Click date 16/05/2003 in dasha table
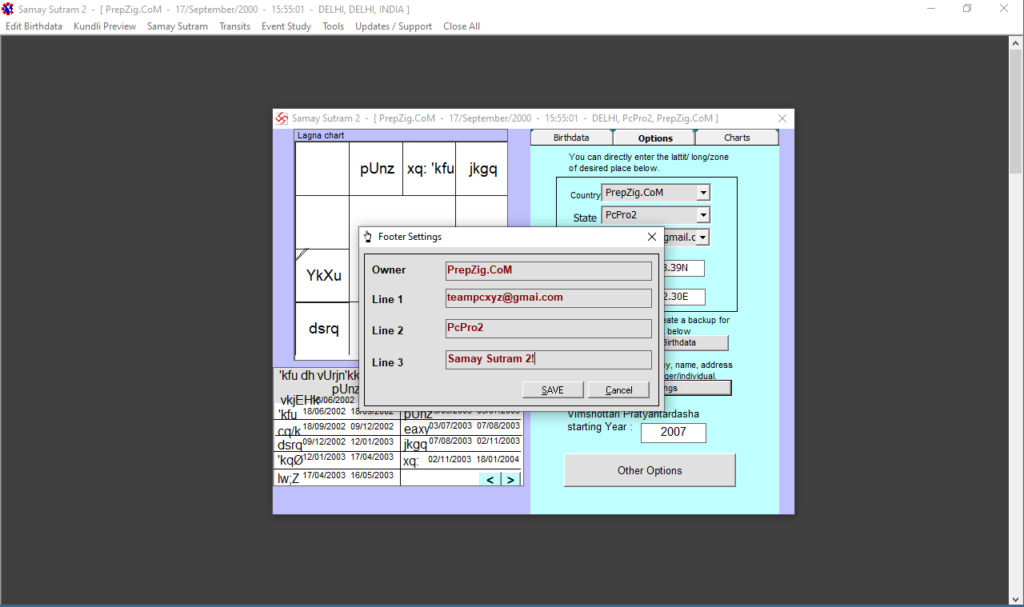The height and width of the screenshot is (607, 1024). [372, 475]
